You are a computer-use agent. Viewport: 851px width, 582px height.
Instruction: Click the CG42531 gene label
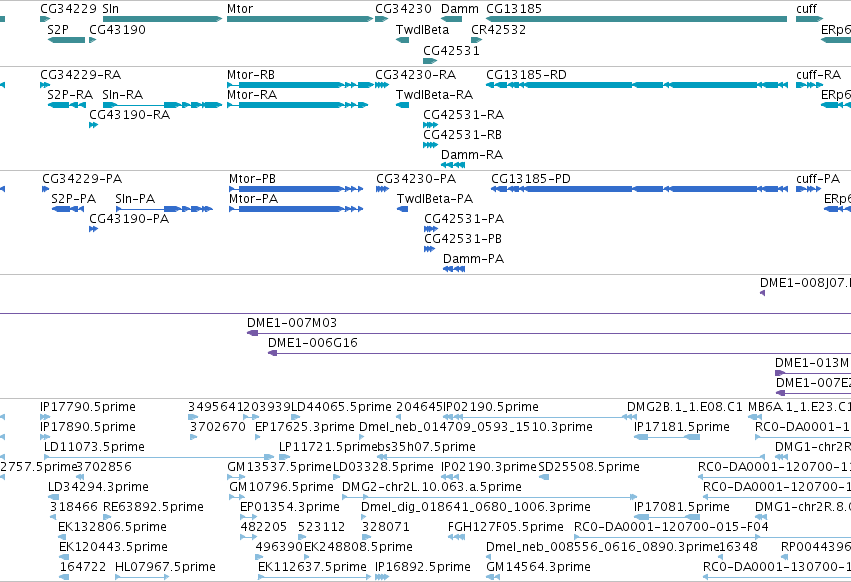coord(452,50)
